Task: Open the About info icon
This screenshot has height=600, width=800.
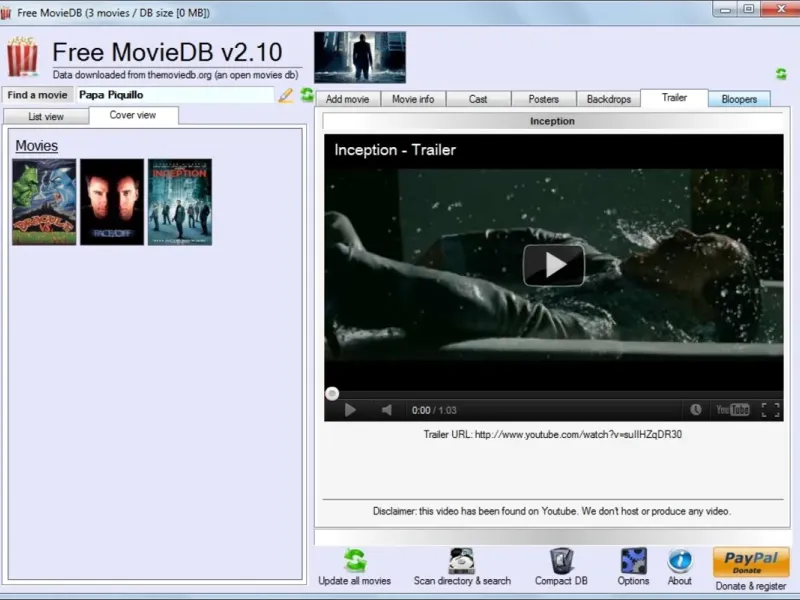Action: (x=680, y=561)
